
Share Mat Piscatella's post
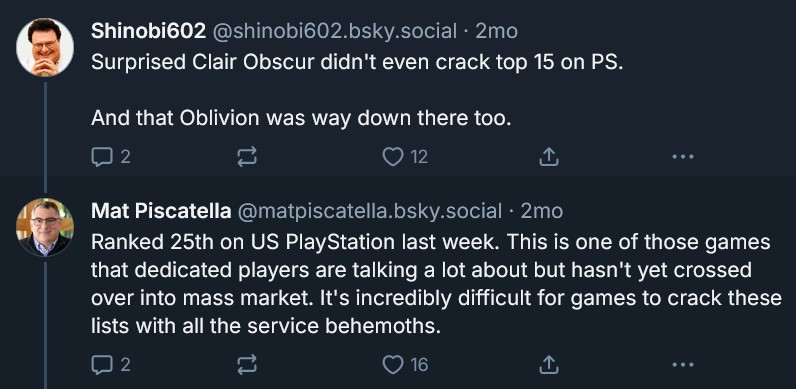(x=548, y=365)
